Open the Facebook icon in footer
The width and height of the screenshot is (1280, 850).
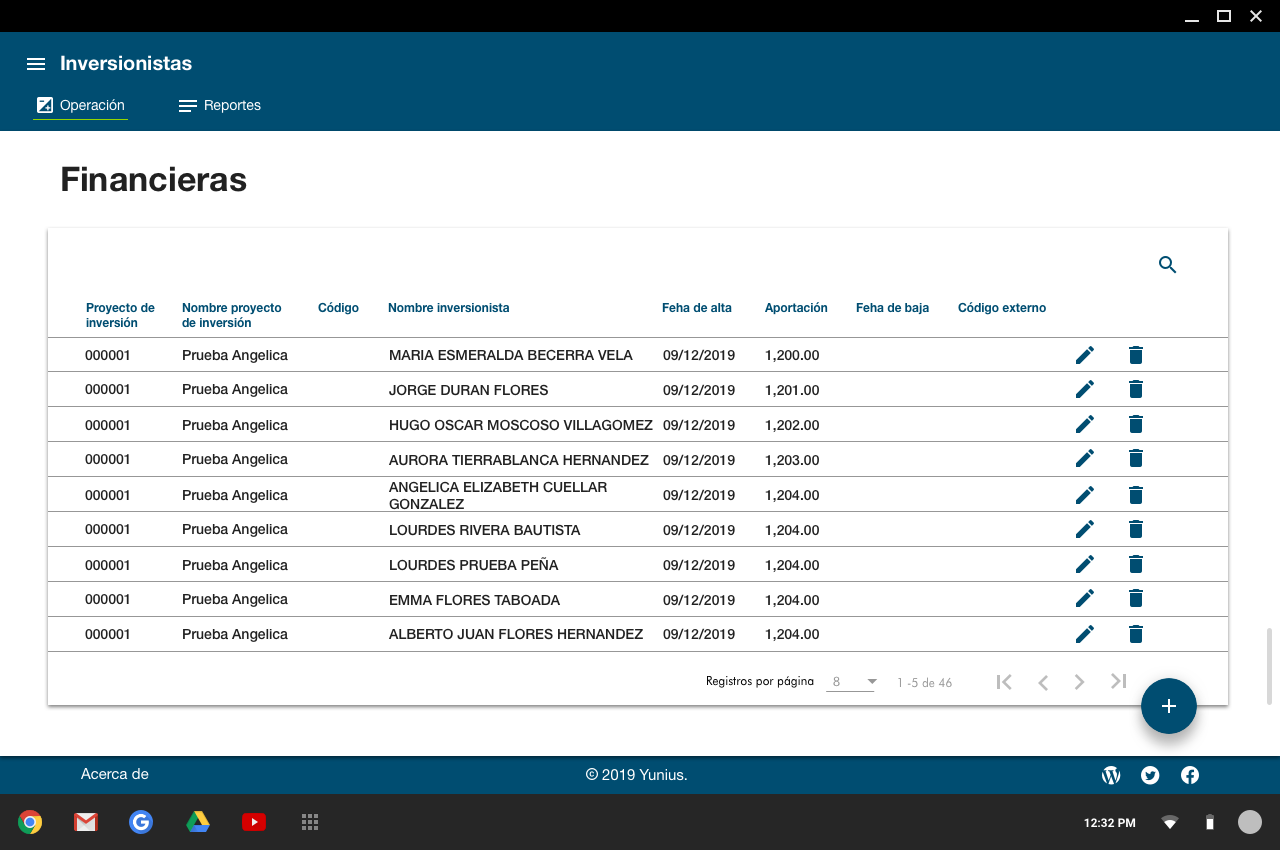(x=1190, y=775)
